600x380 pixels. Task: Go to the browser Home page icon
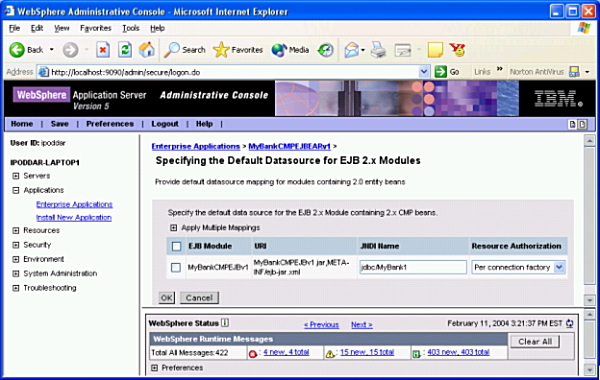tap(147, 50)
